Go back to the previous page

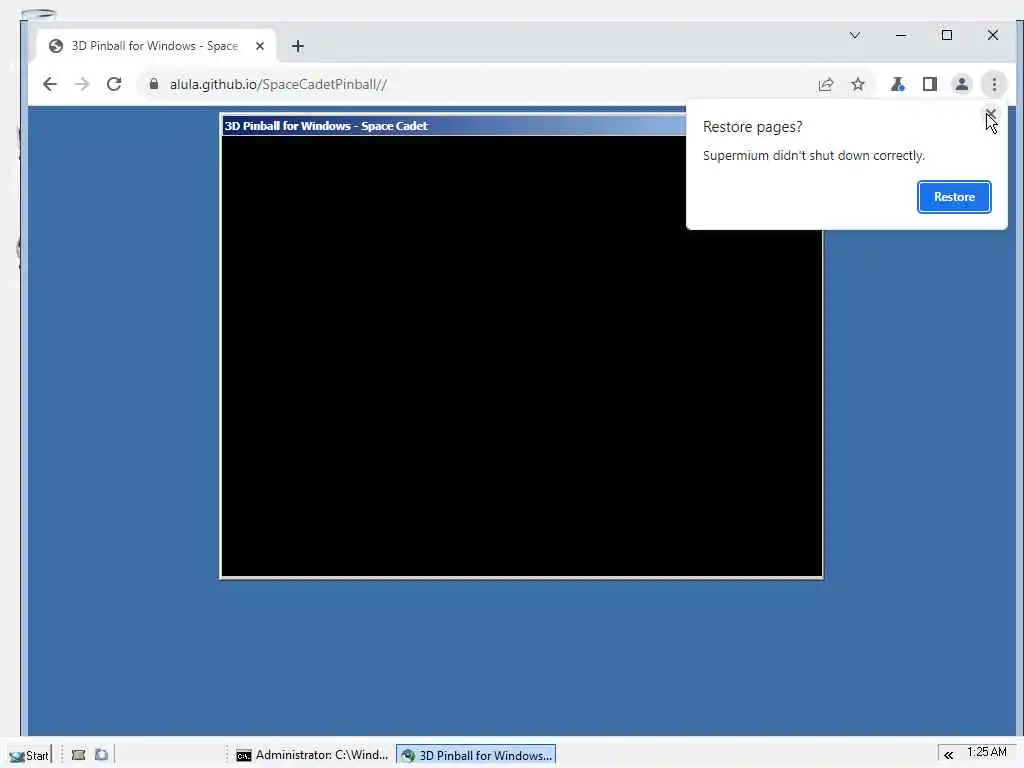[50, 84]
